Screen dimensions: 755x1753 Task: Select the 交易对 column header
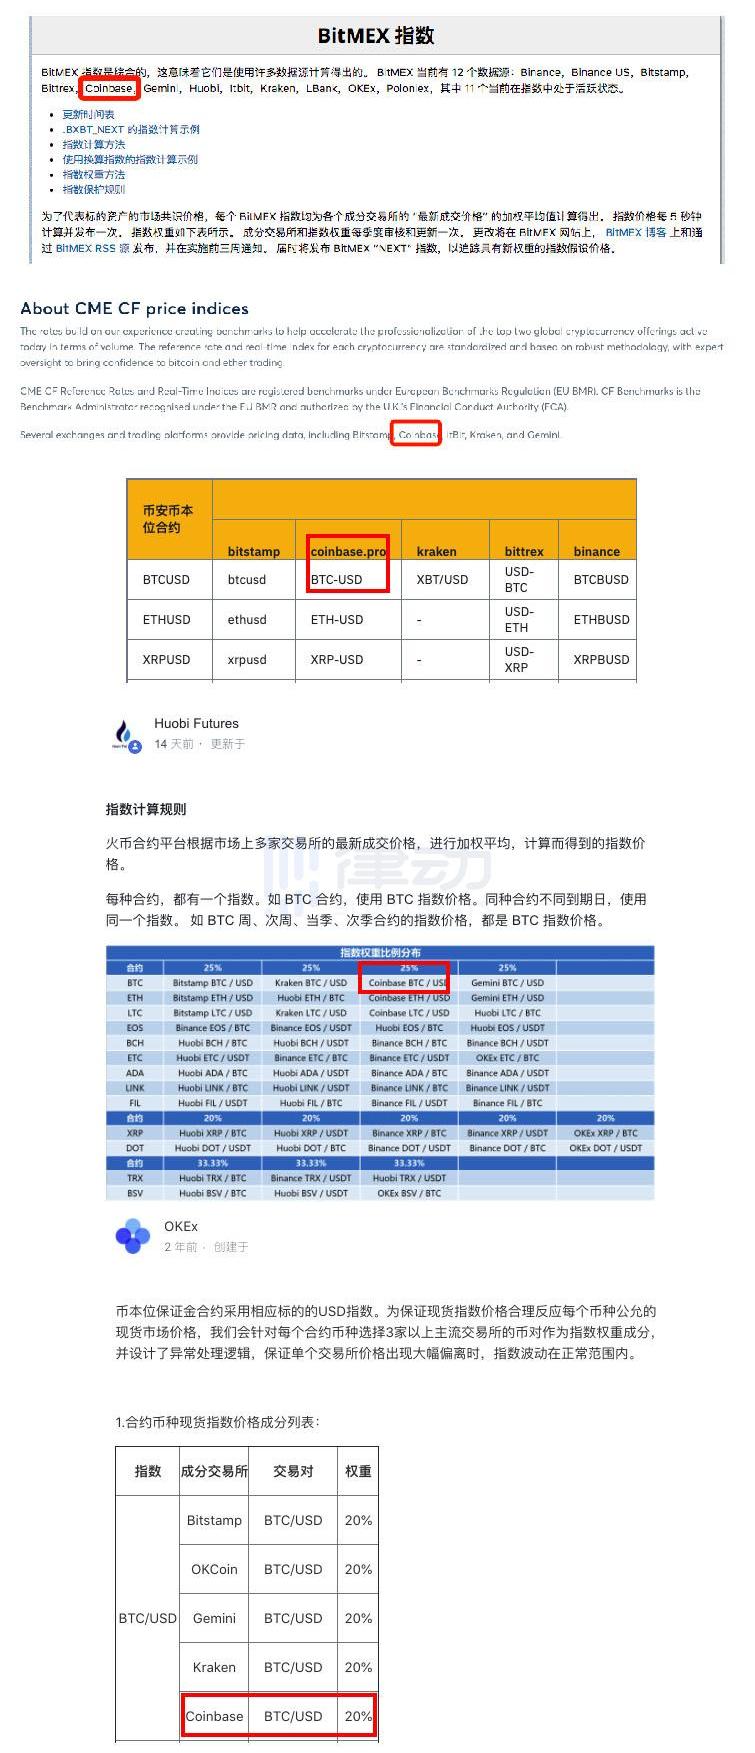[x=293, y=1471]
